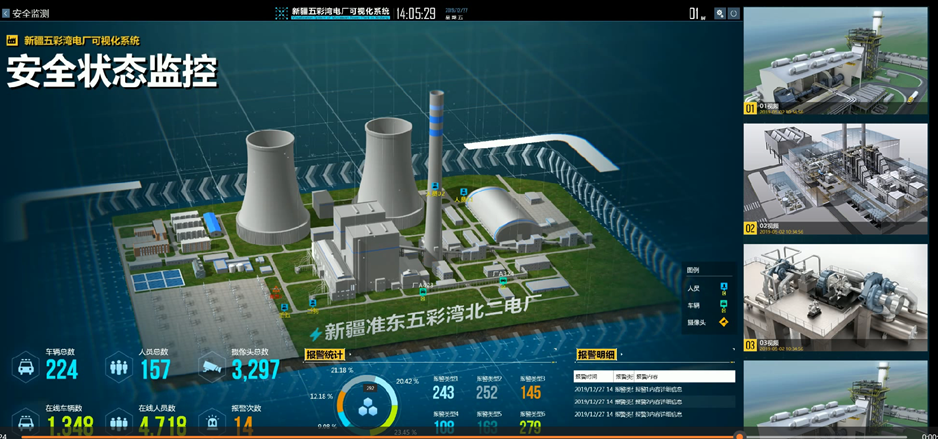Click the 292 tooltip on donut chart
Viewport: 938px width, 439px height.
[370, 388]
